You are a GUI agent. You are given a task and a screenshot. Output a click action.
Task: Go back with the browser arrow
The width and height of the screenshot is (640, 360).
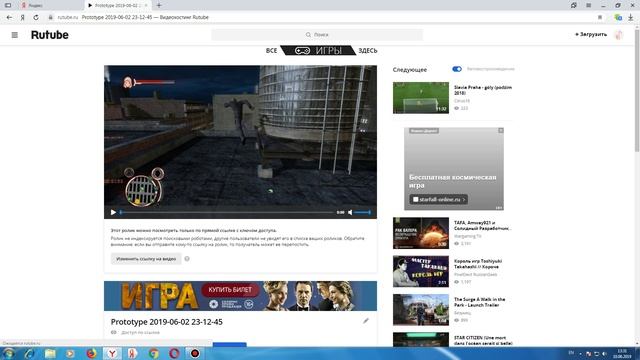(9, 17)
